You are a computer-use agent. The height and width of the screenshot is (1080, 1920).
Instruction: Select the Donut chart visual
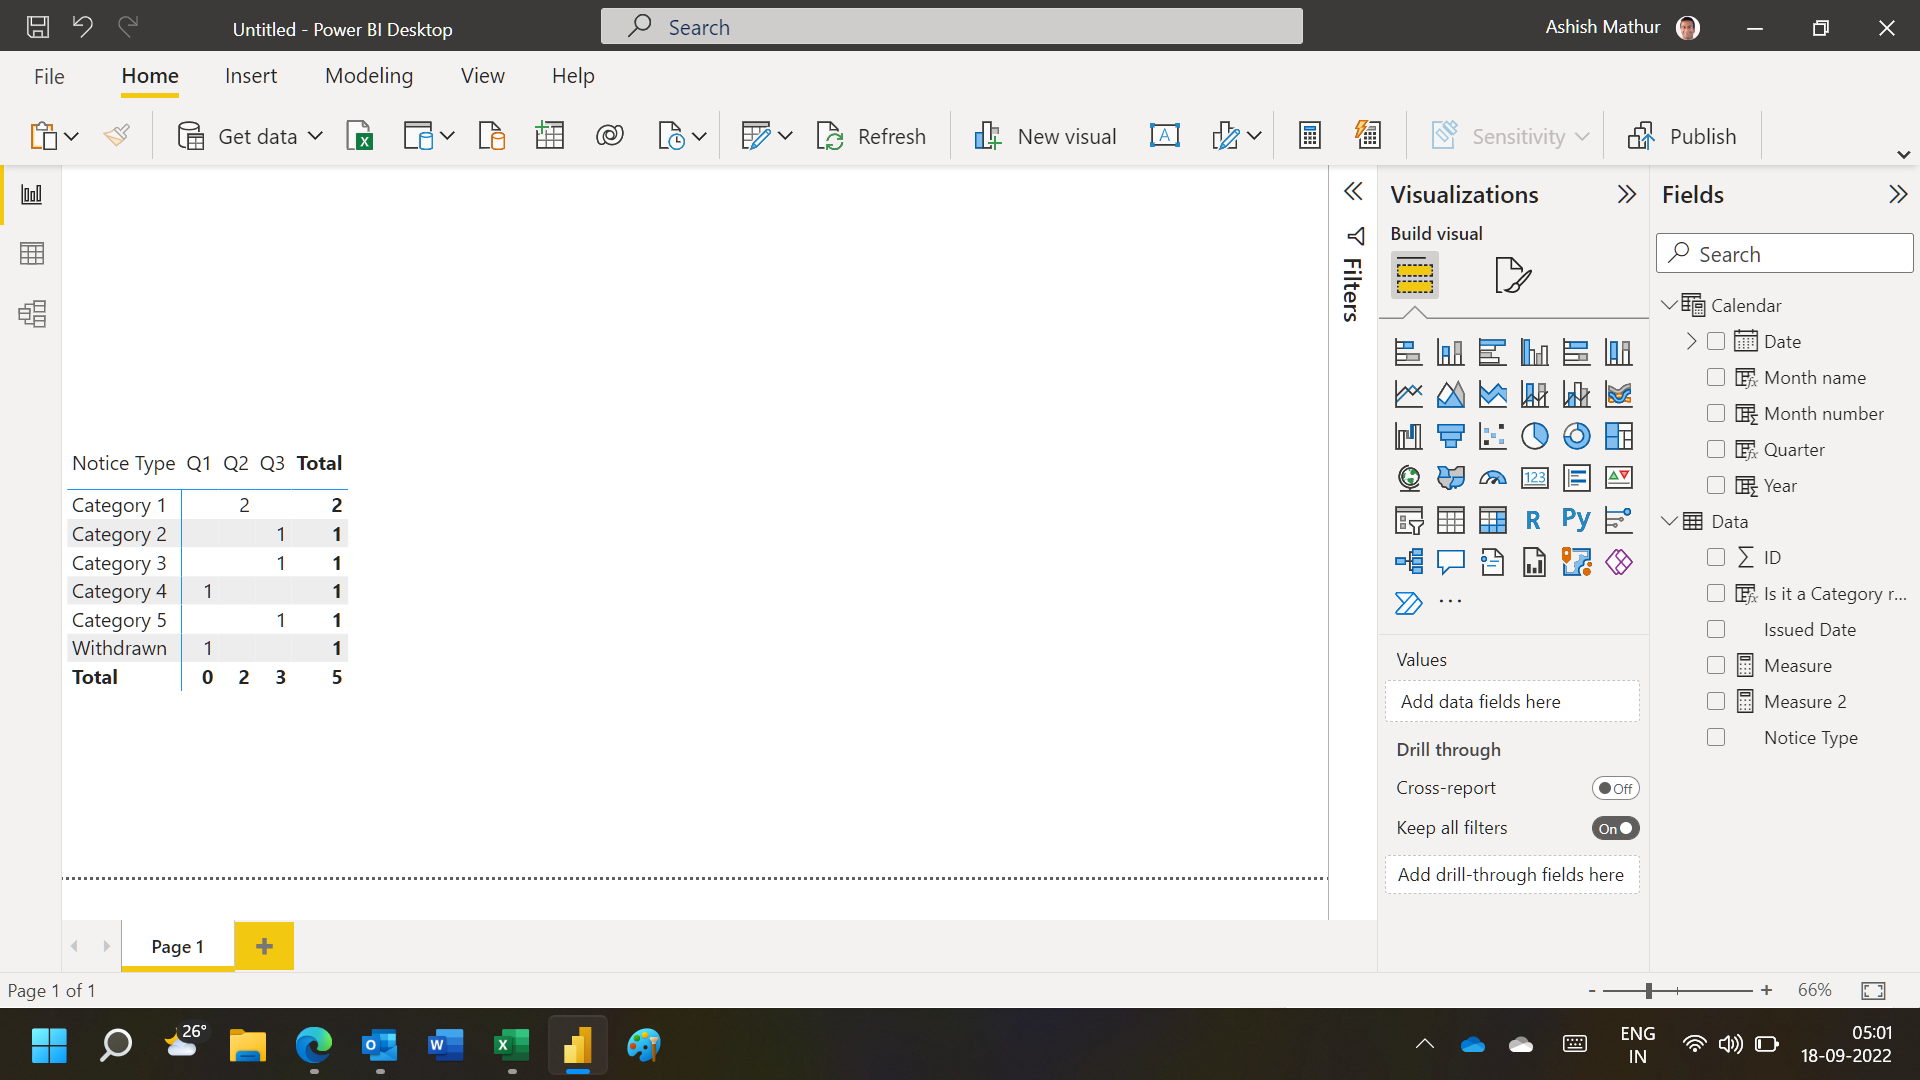coord(1577,436)
